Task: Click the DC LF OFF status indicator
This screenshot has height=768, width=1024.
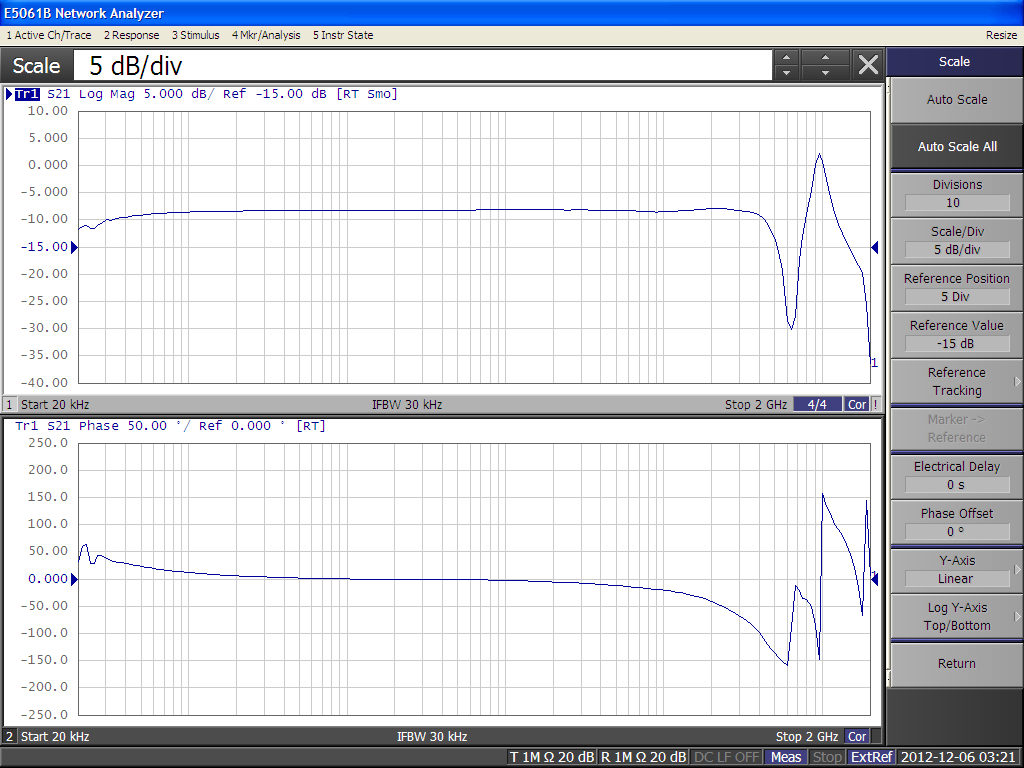Action: click(x=726, y=758)
